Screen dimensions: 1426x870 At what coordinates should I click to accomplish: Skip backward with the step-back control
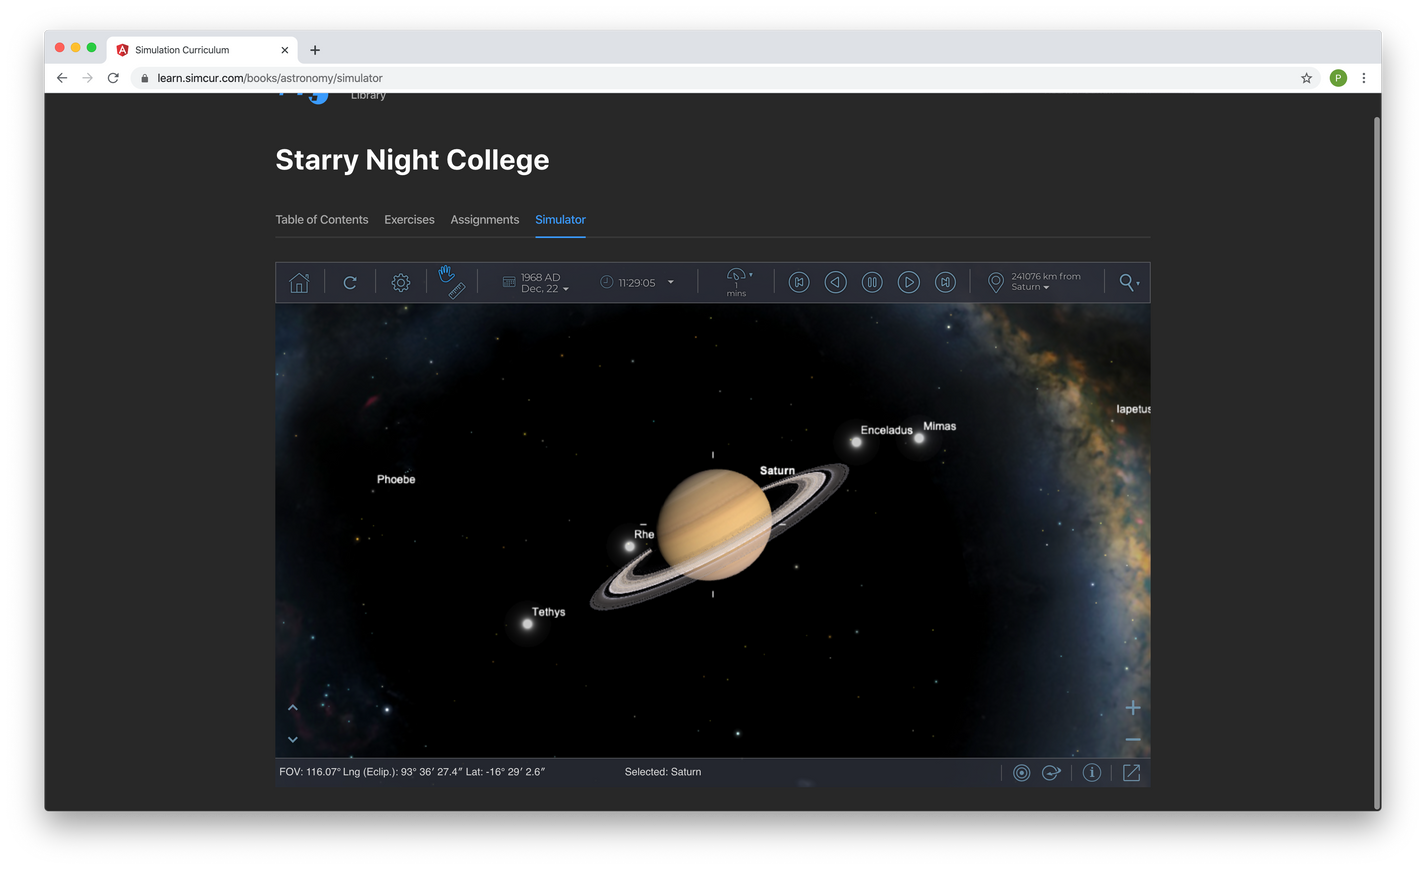pos(799,282)
